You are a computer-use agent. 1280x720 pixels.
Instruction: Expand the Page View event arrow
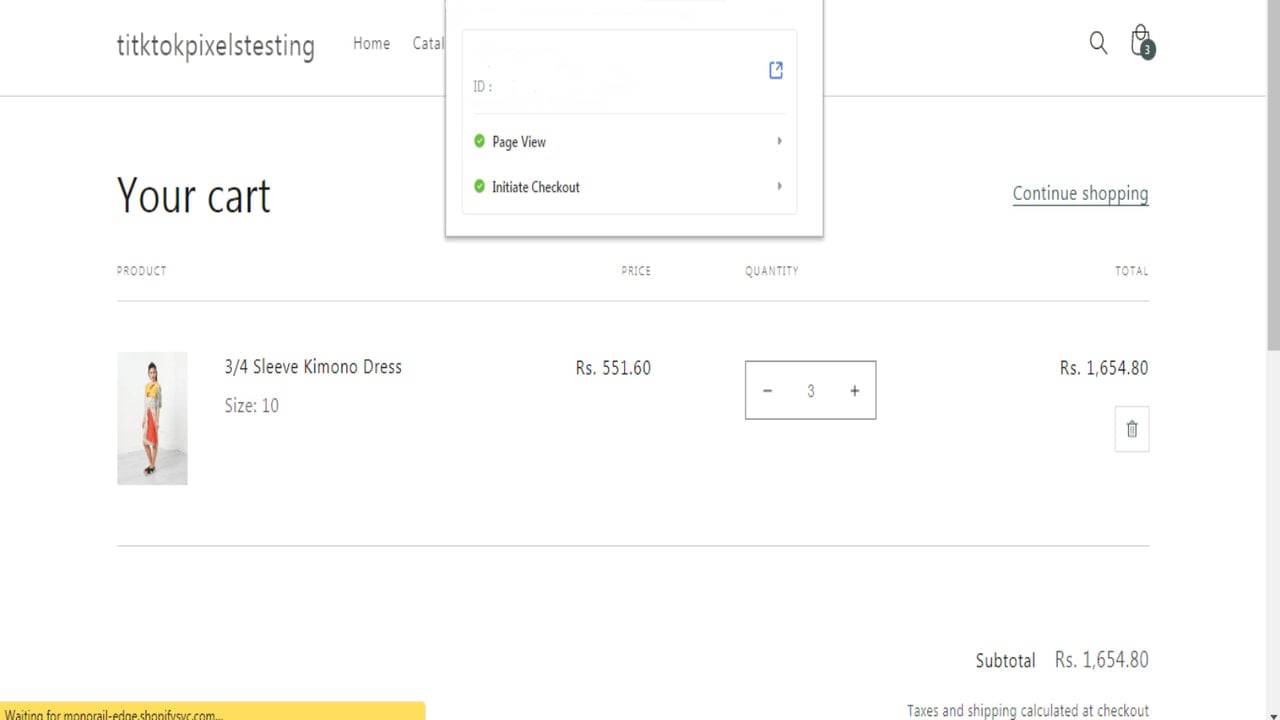click(779, 141)
